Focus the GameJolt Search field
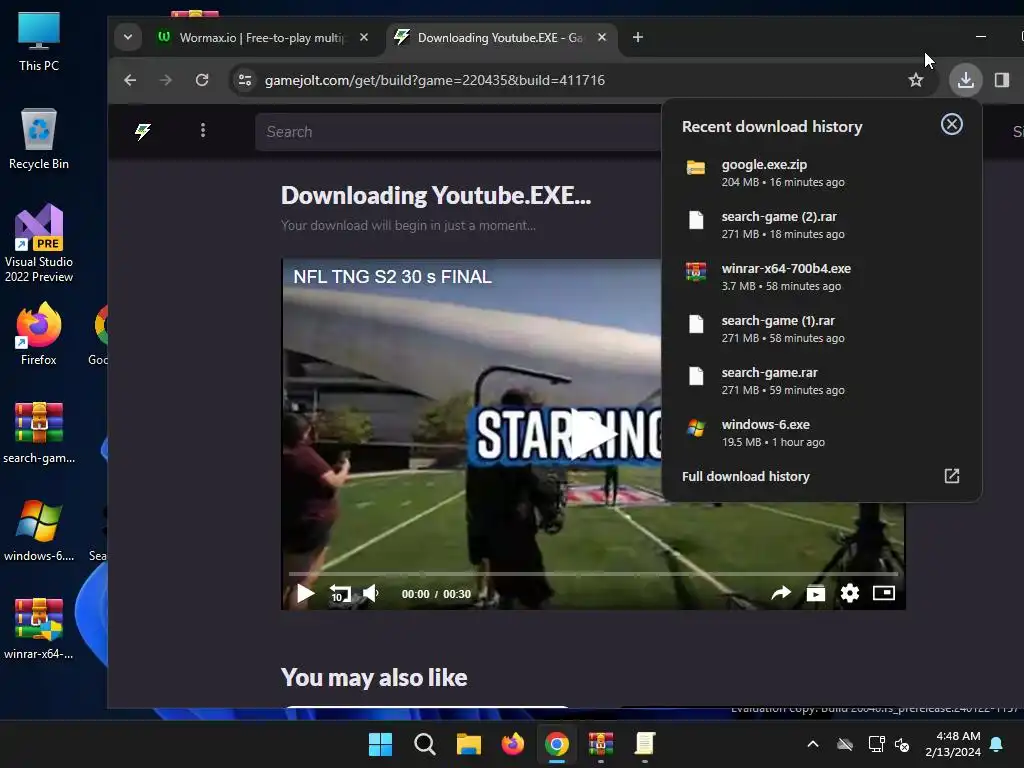This screenshot has width=1024, height=768. click(457, 132)
